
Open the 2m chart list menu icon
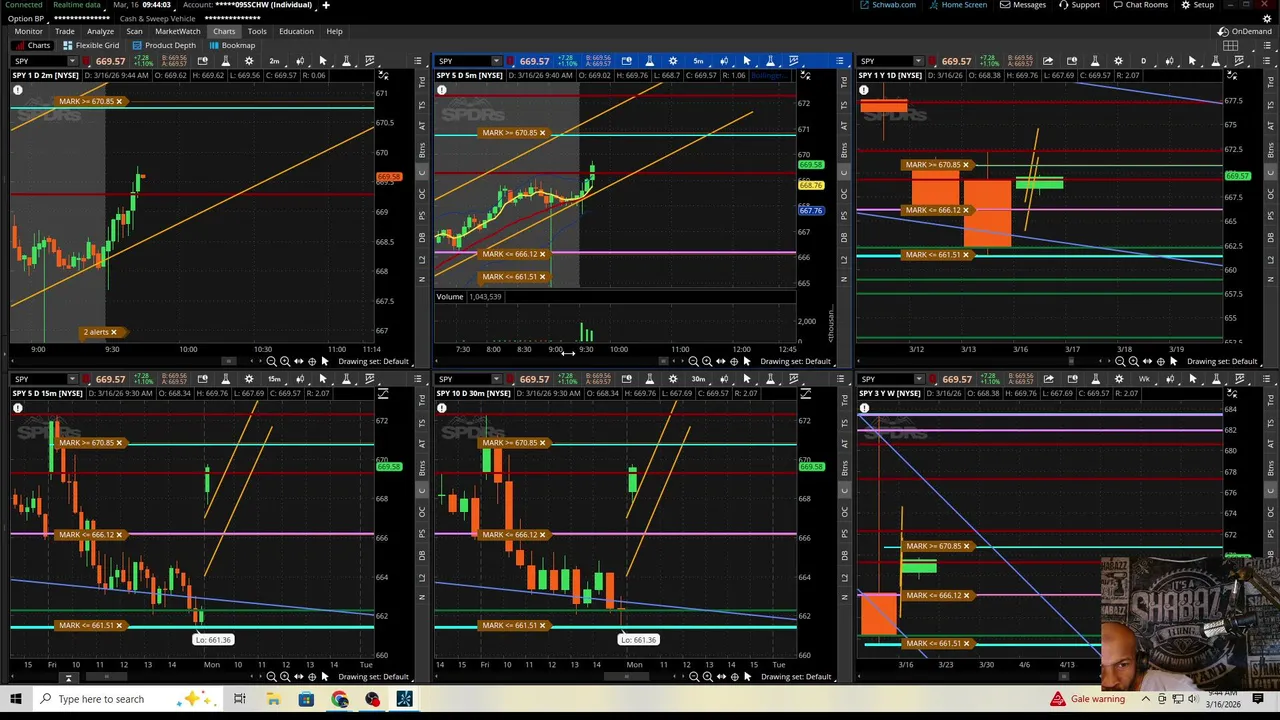(418, 61)
